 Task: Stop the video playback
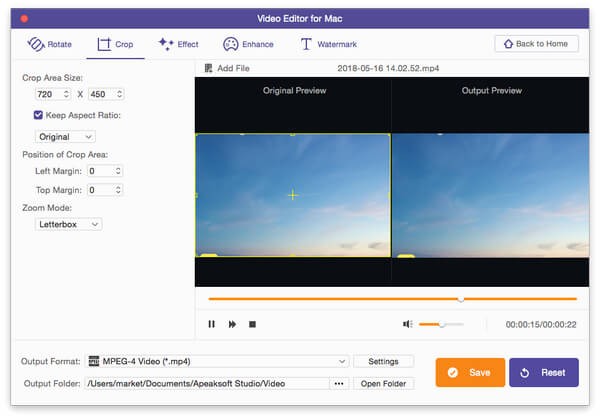pyautogui.click(x=252, y=324)
